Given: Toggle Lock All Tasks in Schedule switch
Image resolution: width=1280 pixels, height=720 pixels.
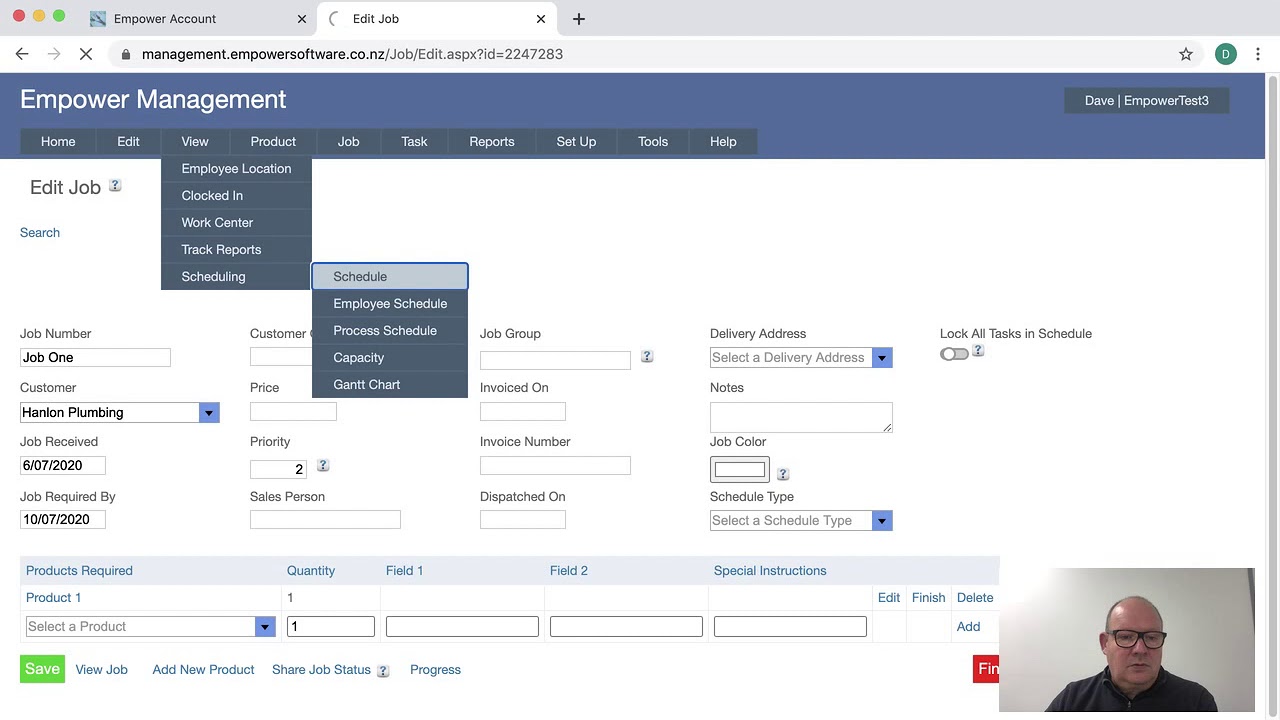Looking at the screenshot, I should pos(954,354).
